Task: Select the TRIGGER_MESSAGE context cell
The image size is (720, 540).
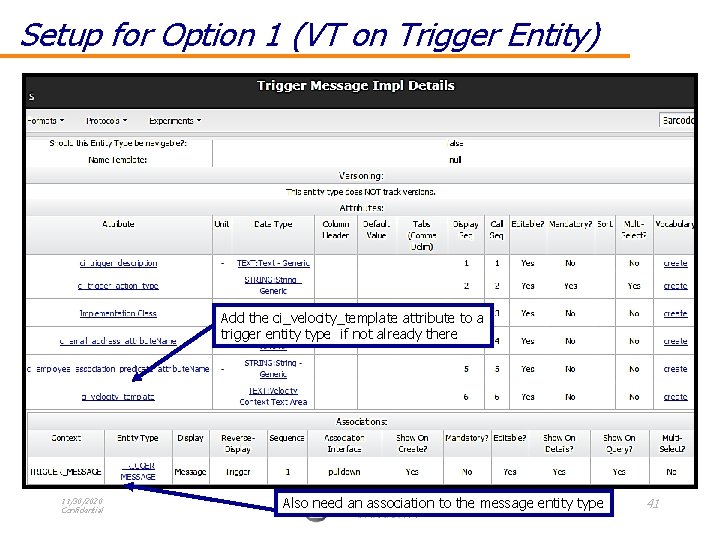Action: point(66,472)
